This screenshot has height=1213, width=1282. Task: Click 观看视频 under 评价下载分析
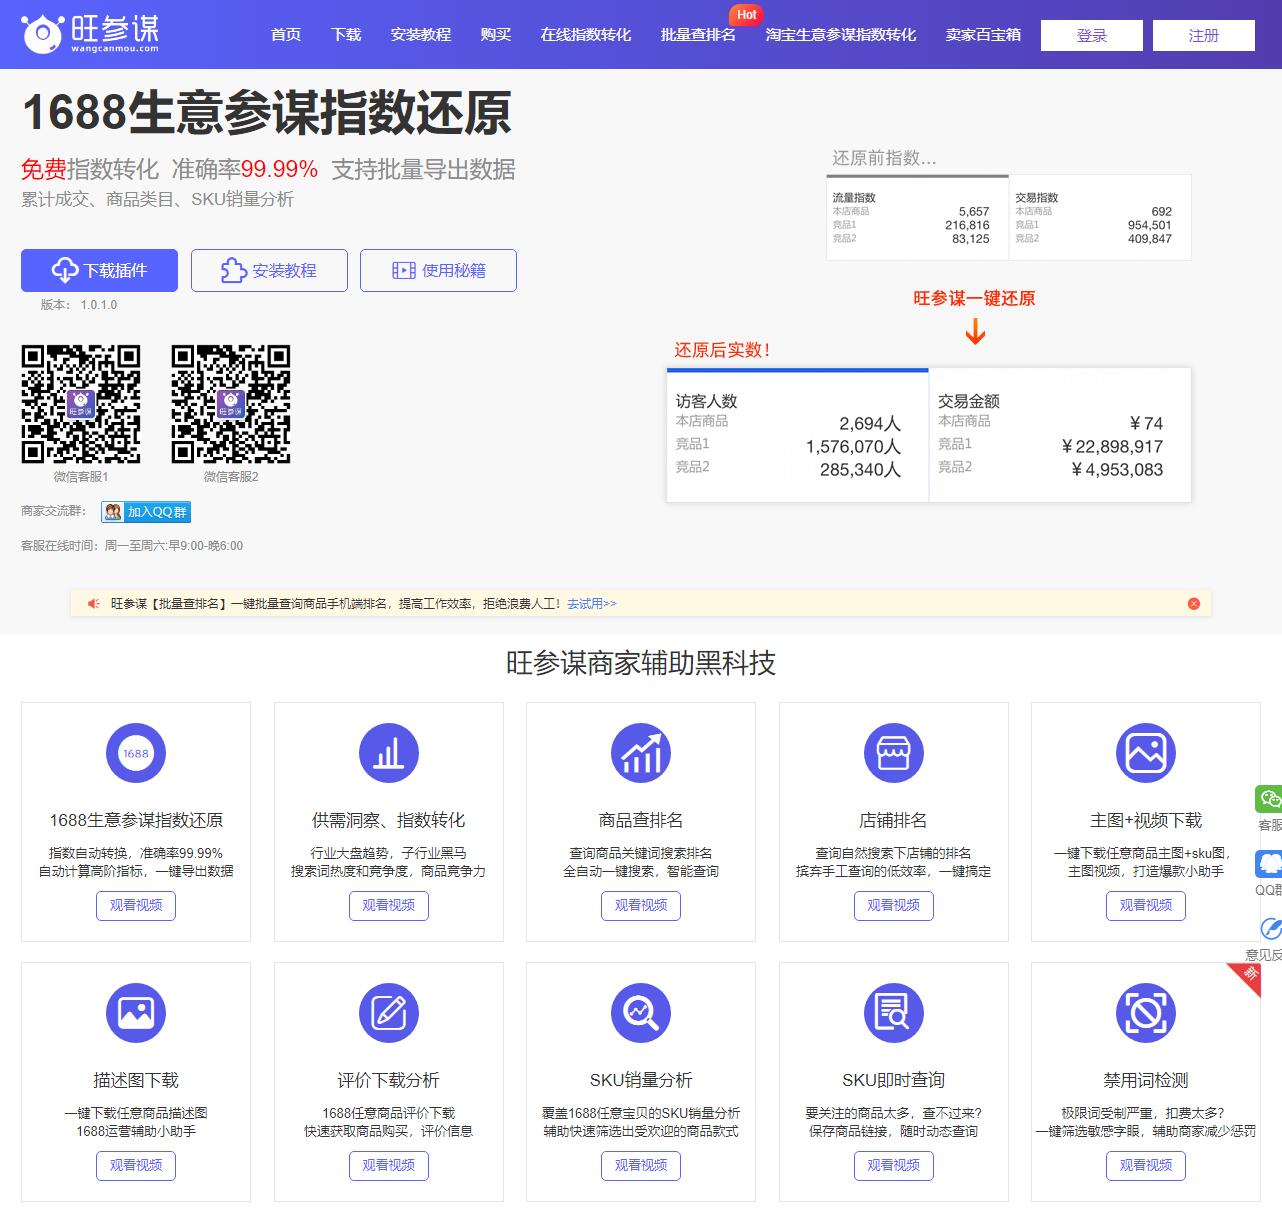(x=389, y=1166)
